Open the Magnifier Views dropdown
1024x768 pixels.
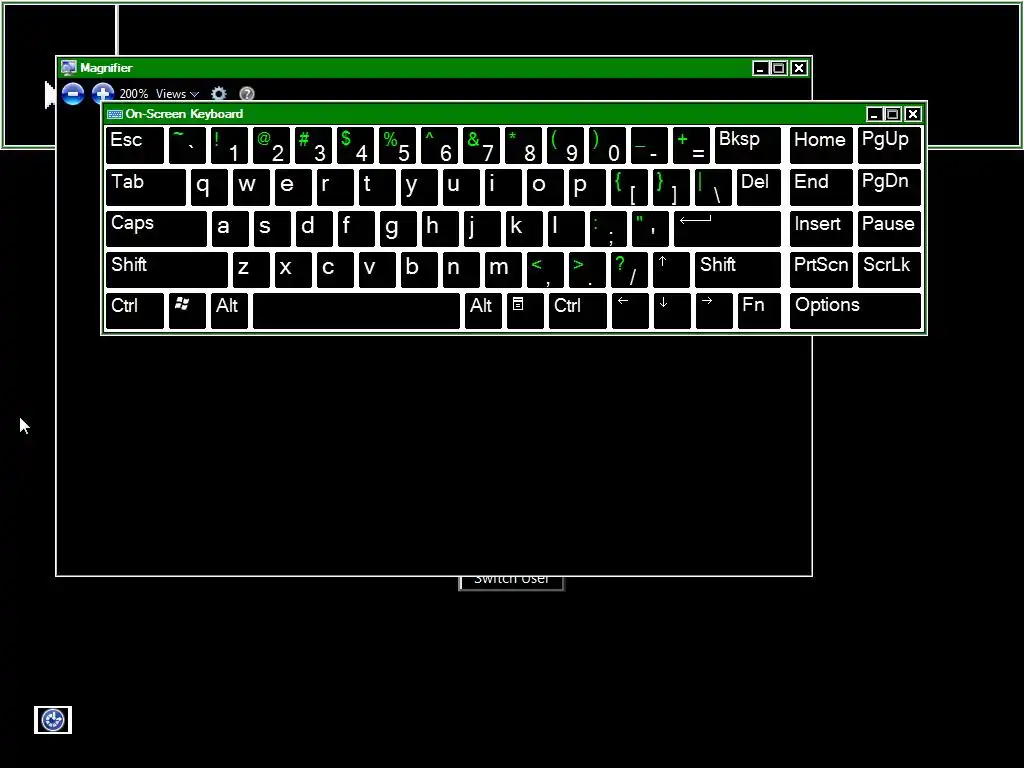click(177, 94)
